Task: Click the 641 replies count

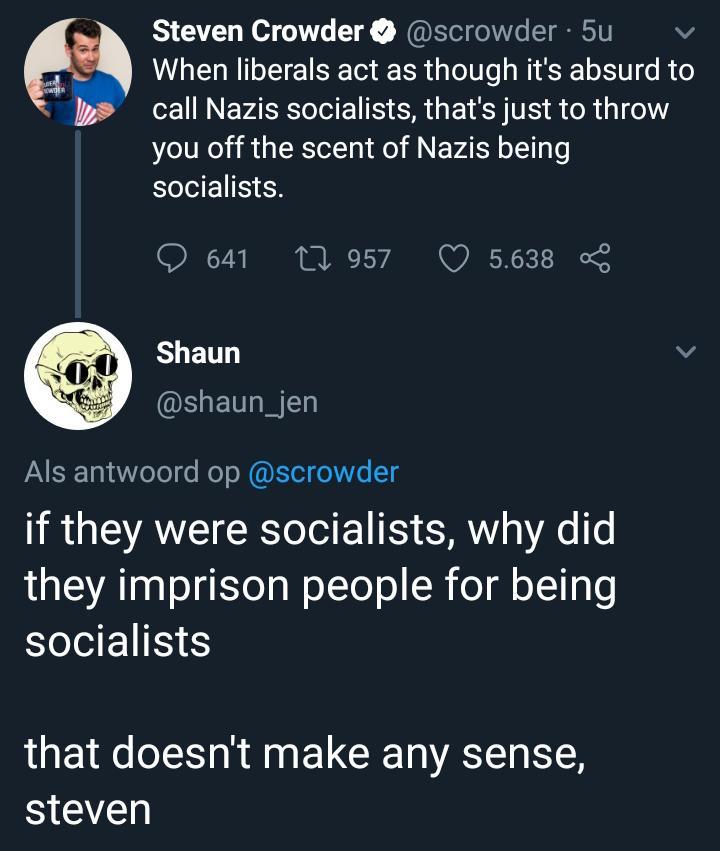Action: pyautogui.click(x=227, y=259)
